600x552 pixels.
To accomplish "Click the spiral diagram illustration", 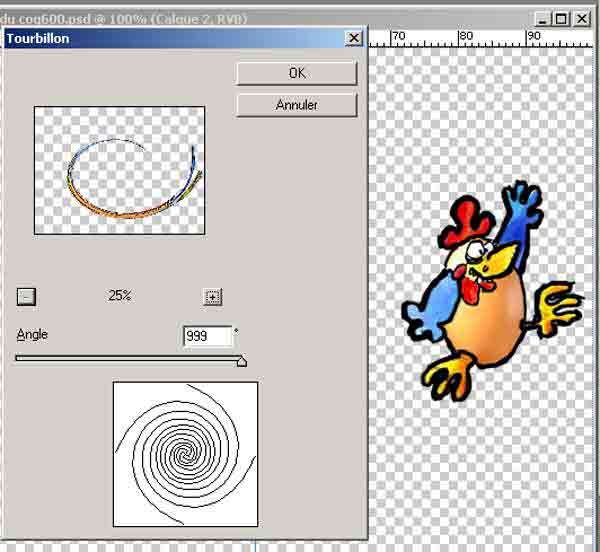I will coord(186,454).
